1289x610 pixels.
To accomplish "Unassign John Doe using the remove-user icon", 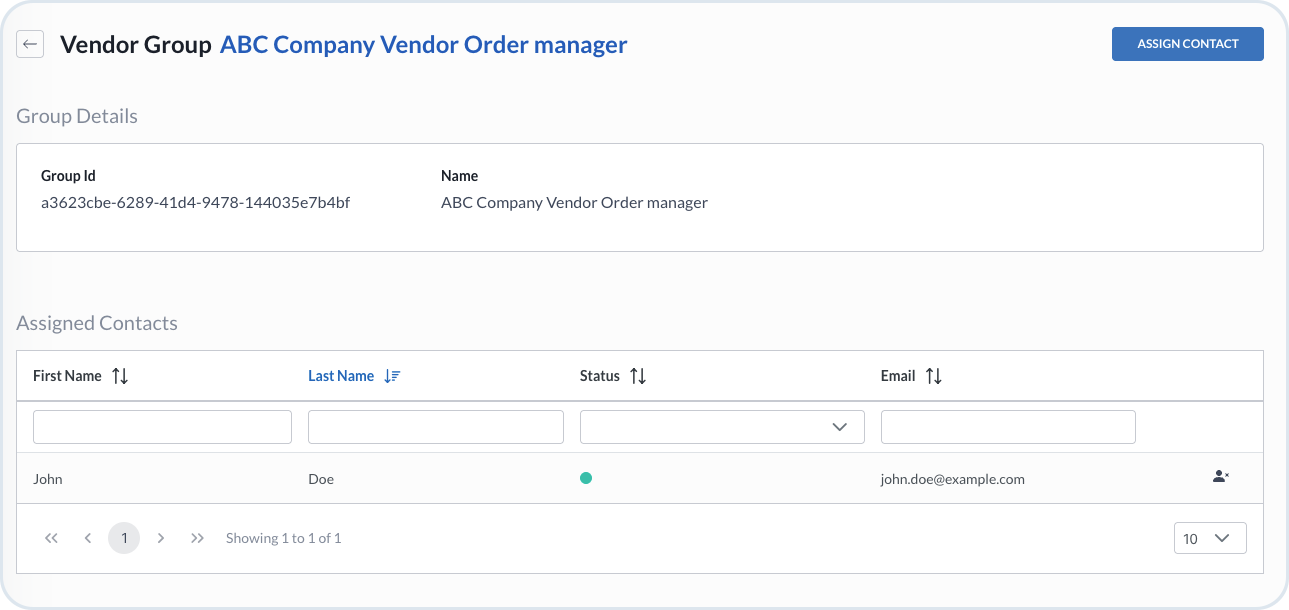I will [1220, 477].
